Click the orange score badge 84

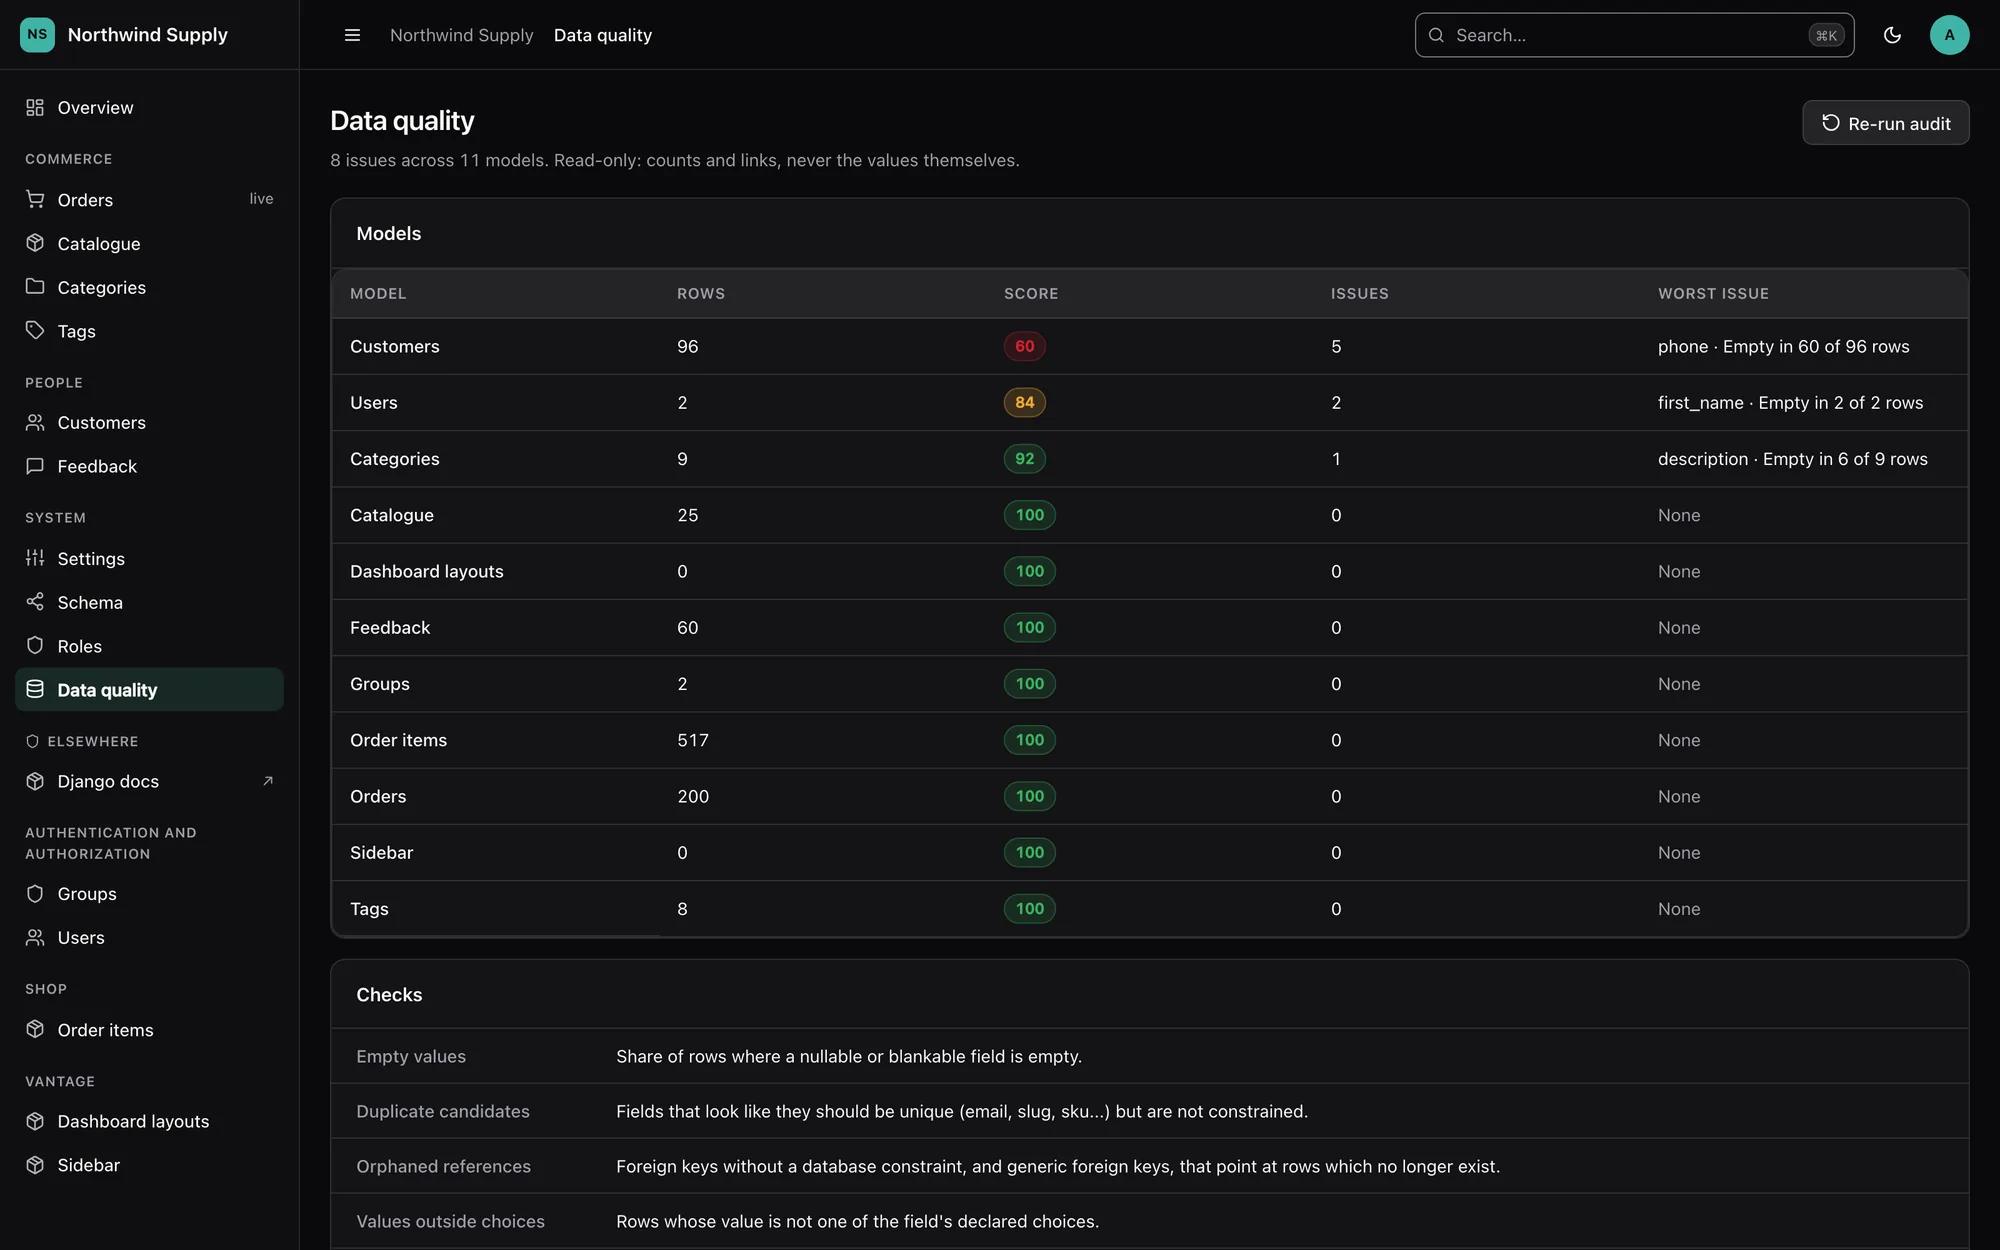(1024, 403)
